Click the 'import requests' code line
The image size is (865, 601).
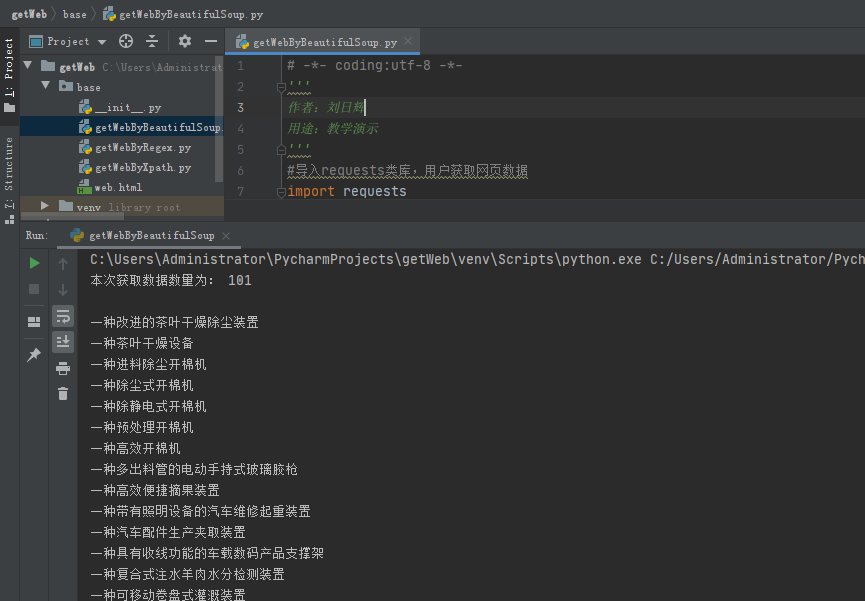pyautogui.click(x=346, y=192)
